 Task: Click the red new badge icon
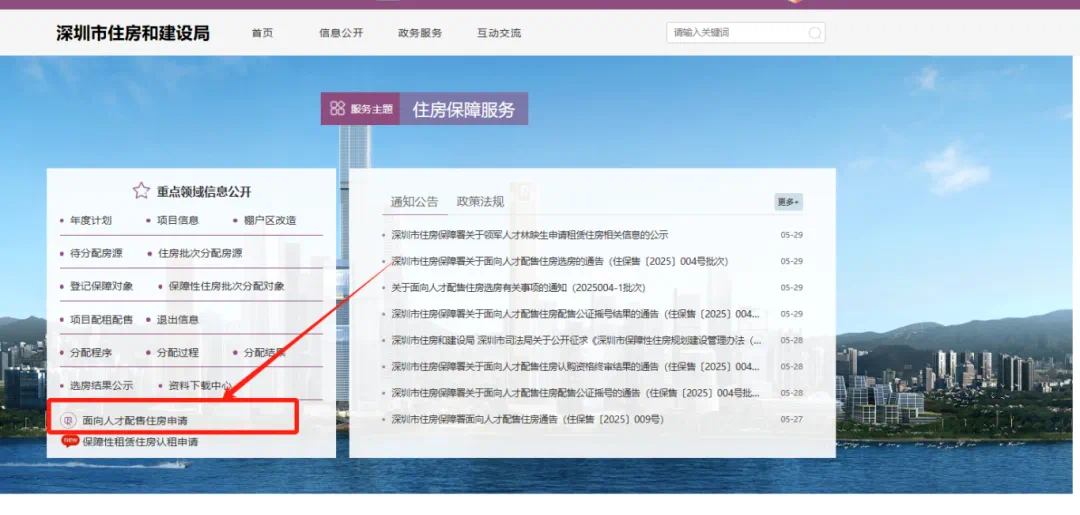[x=70, y=441]
